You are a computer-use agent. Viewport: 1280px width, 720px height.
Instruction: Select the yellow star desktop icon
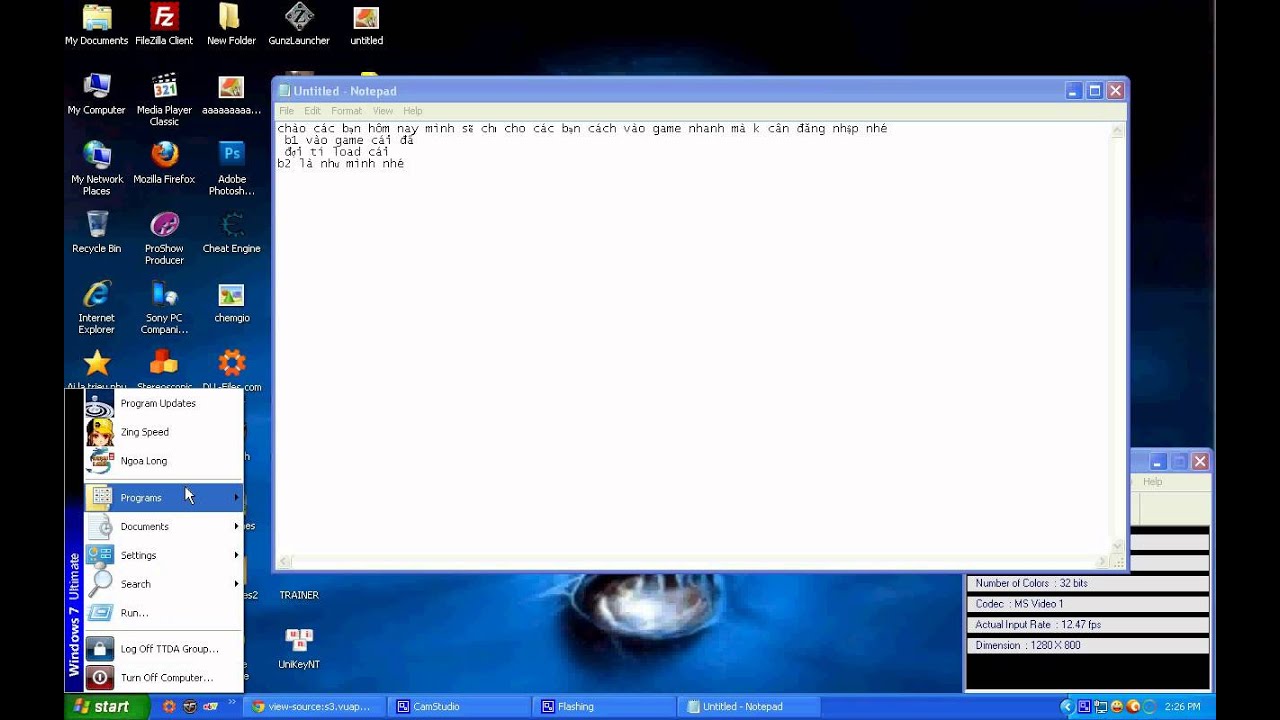pos(96,364)
